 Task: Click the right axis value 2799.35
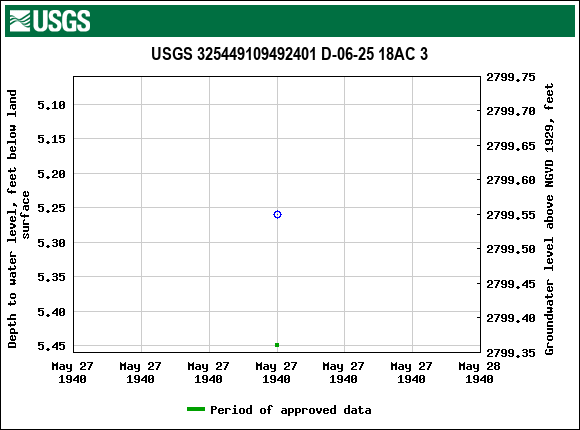point(511,353)
